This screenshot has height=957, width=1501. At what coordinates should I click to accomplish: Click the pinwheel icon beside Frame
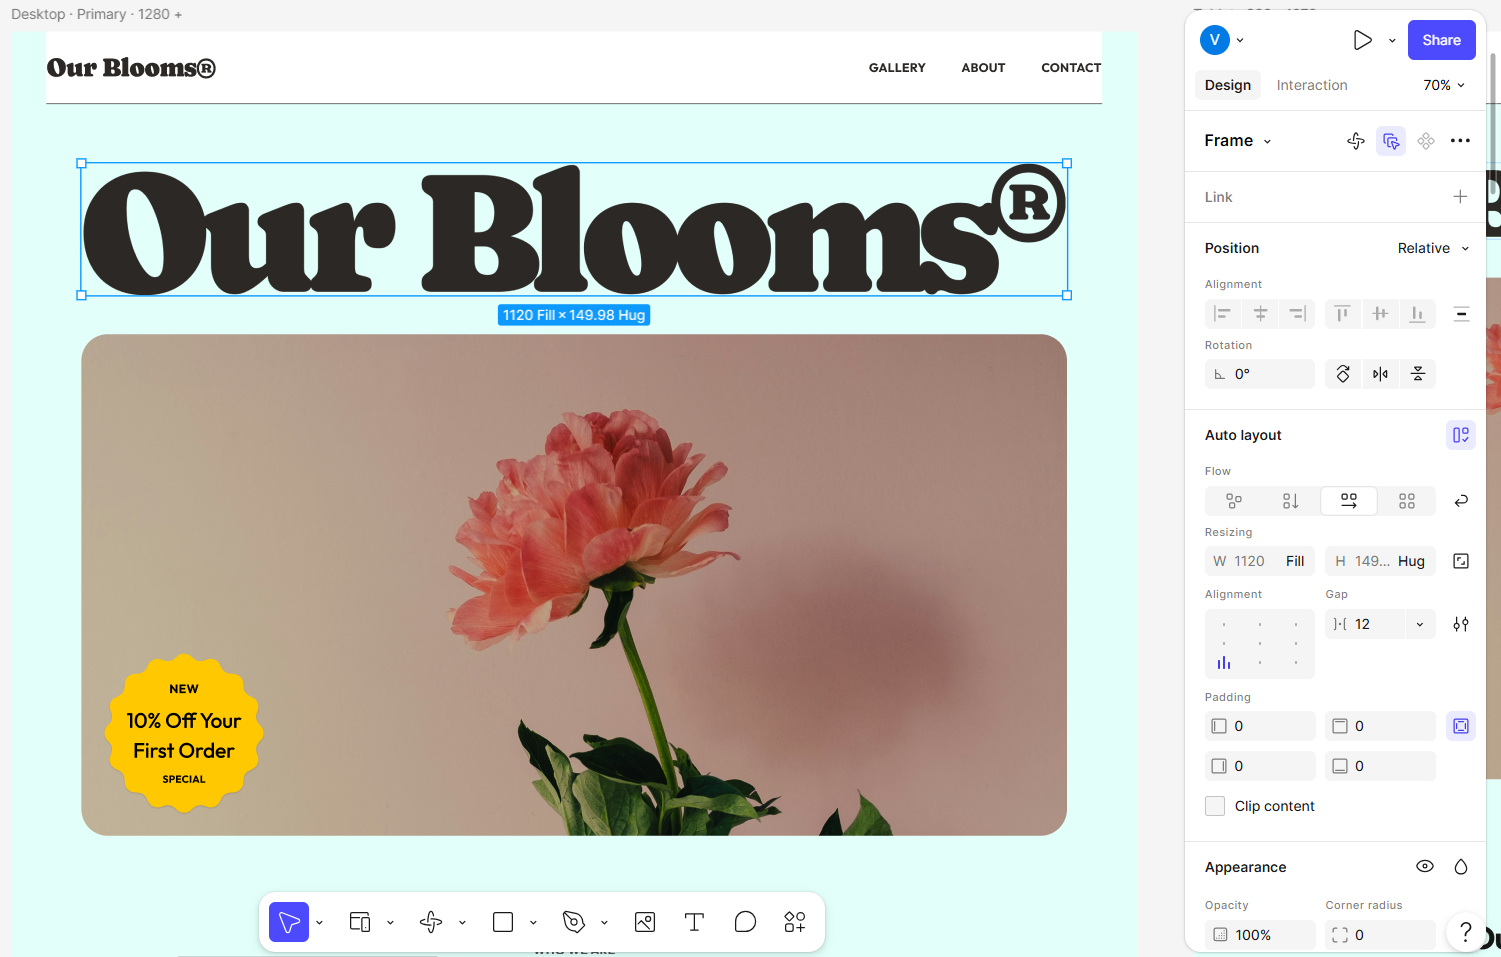coord(1356,141)
